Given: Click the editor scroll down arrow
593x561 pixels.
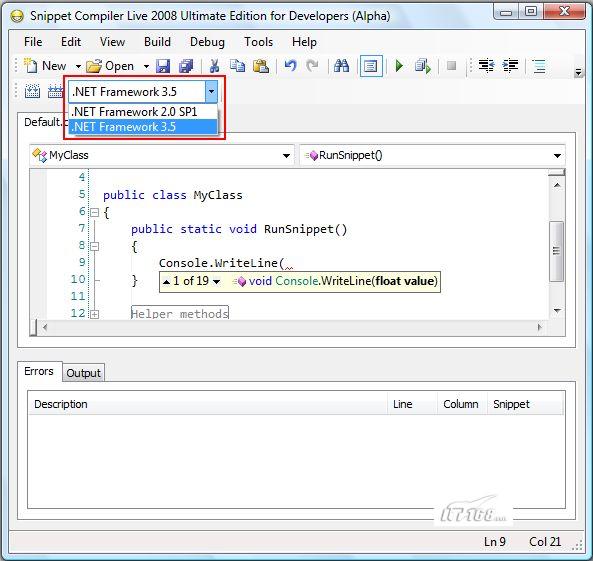Looking at the screenshot, I should [x=557, y=311].
